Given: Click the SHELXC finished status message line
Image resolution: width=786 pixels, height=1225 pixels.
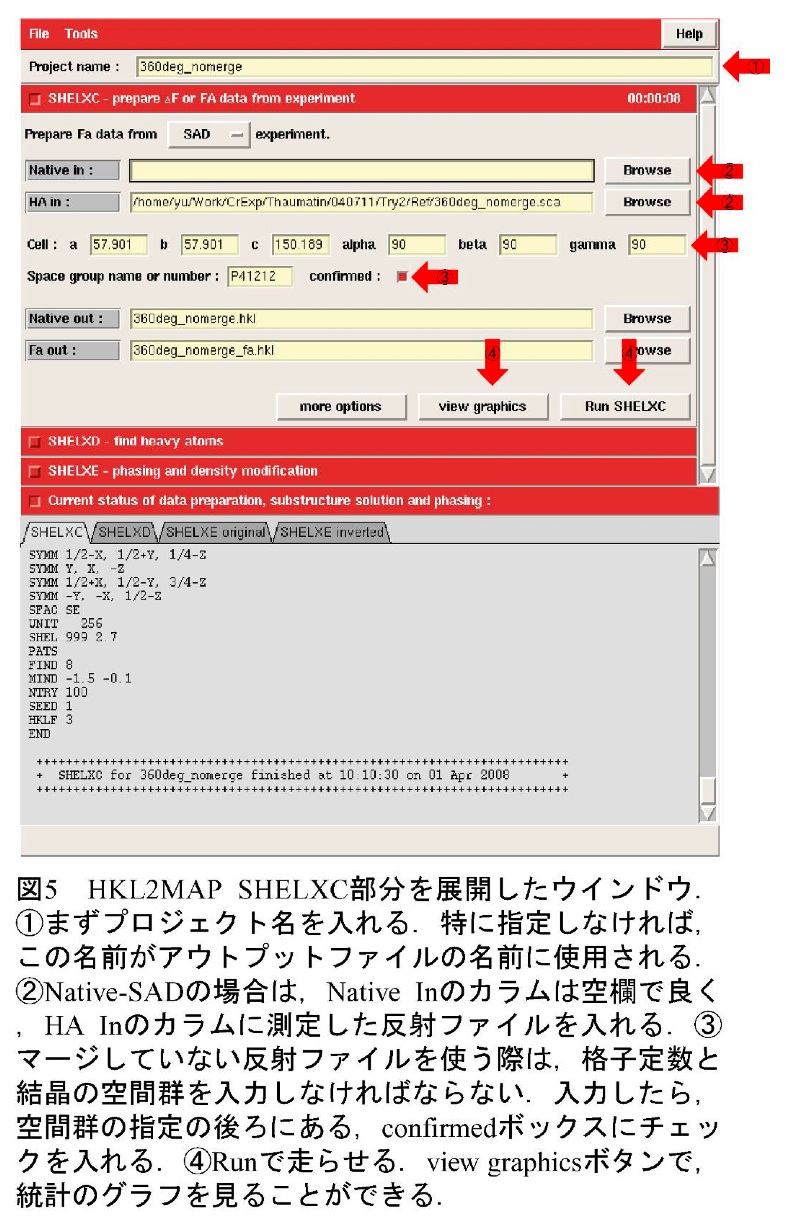Looking at the screenshot, I should tap(303, 775).
